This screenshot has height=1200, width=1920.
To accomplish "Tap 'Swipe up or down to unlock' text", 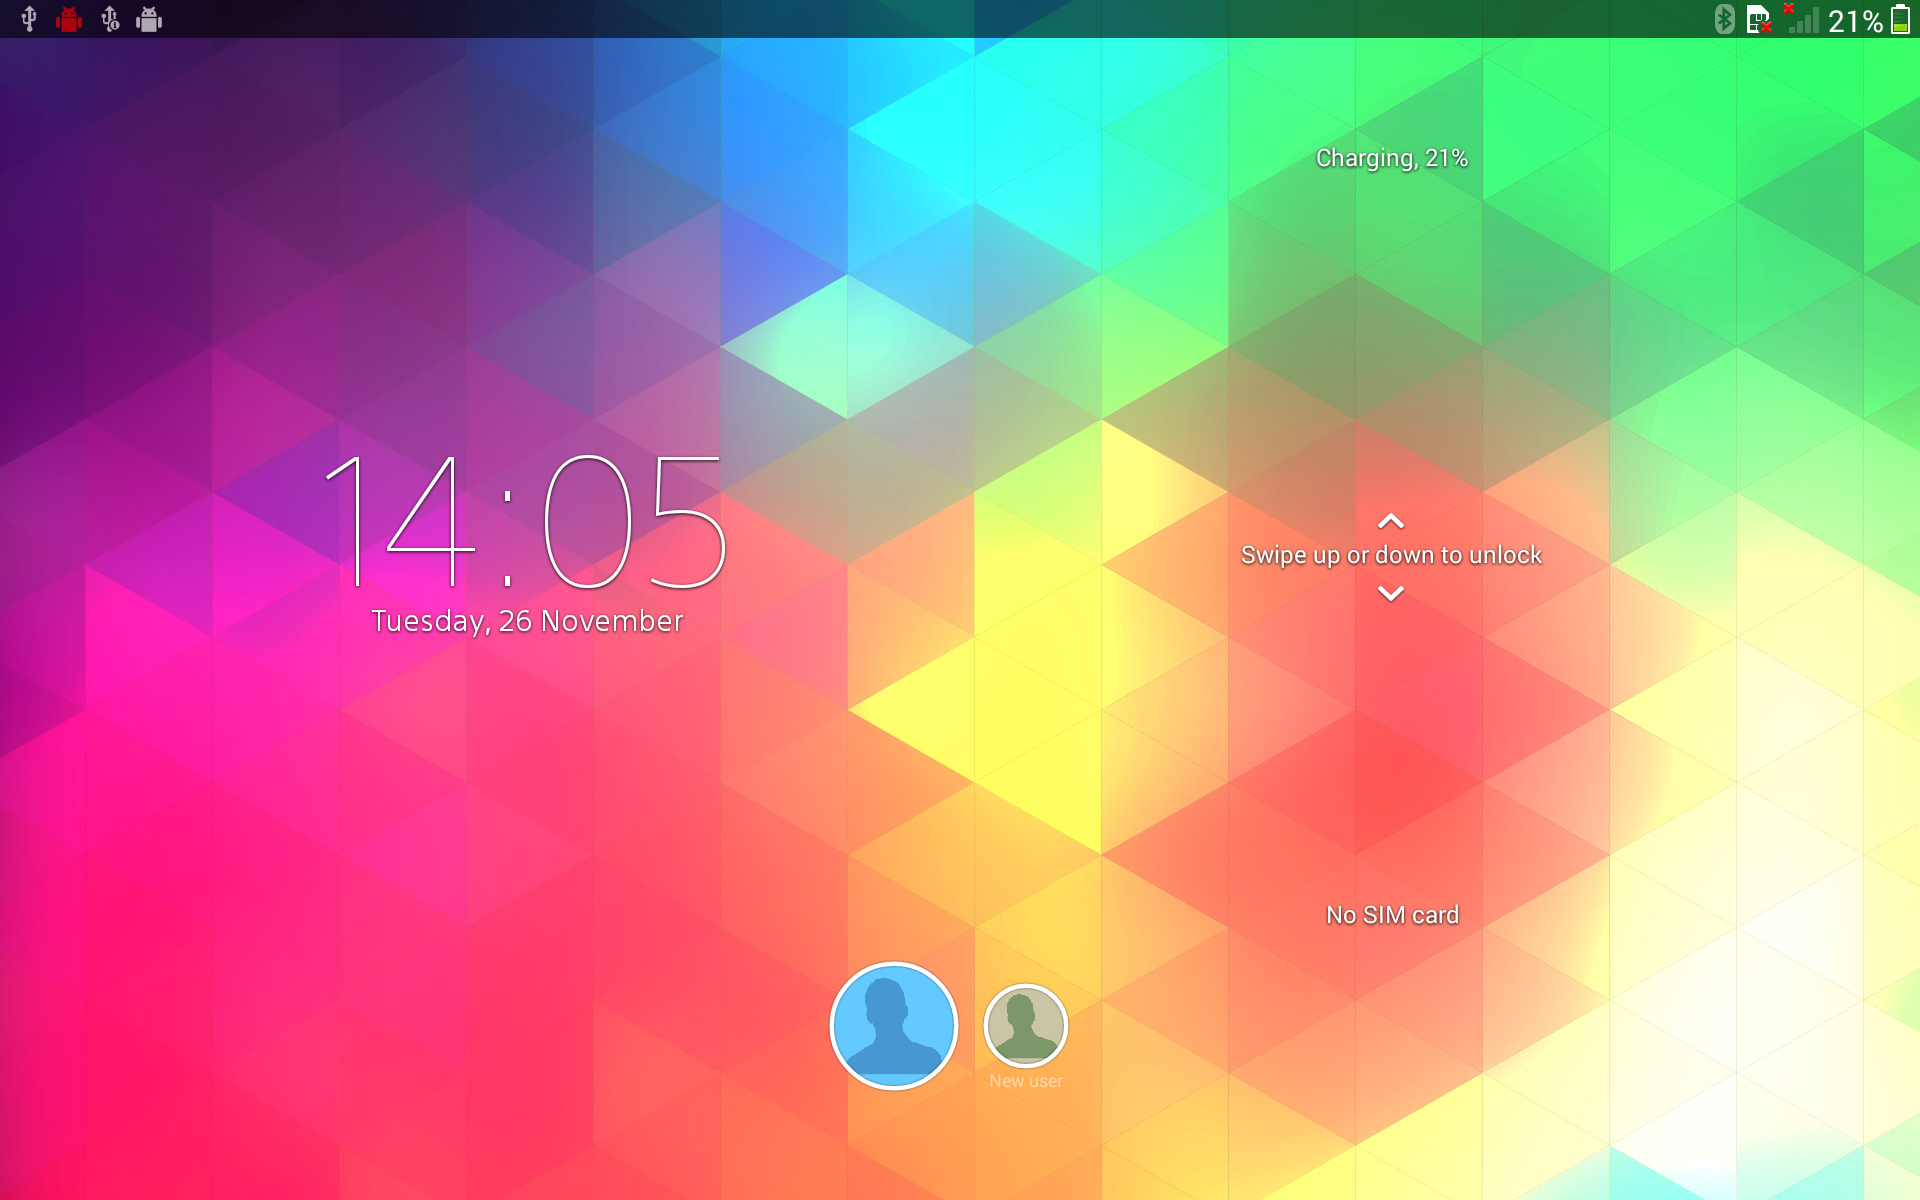I will [x=1391, y=555].
